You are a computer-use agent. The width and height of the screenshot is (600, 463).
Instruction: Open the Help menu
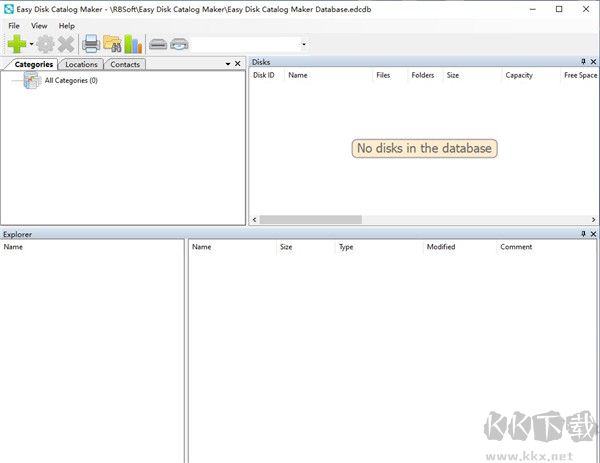[67, 26]
